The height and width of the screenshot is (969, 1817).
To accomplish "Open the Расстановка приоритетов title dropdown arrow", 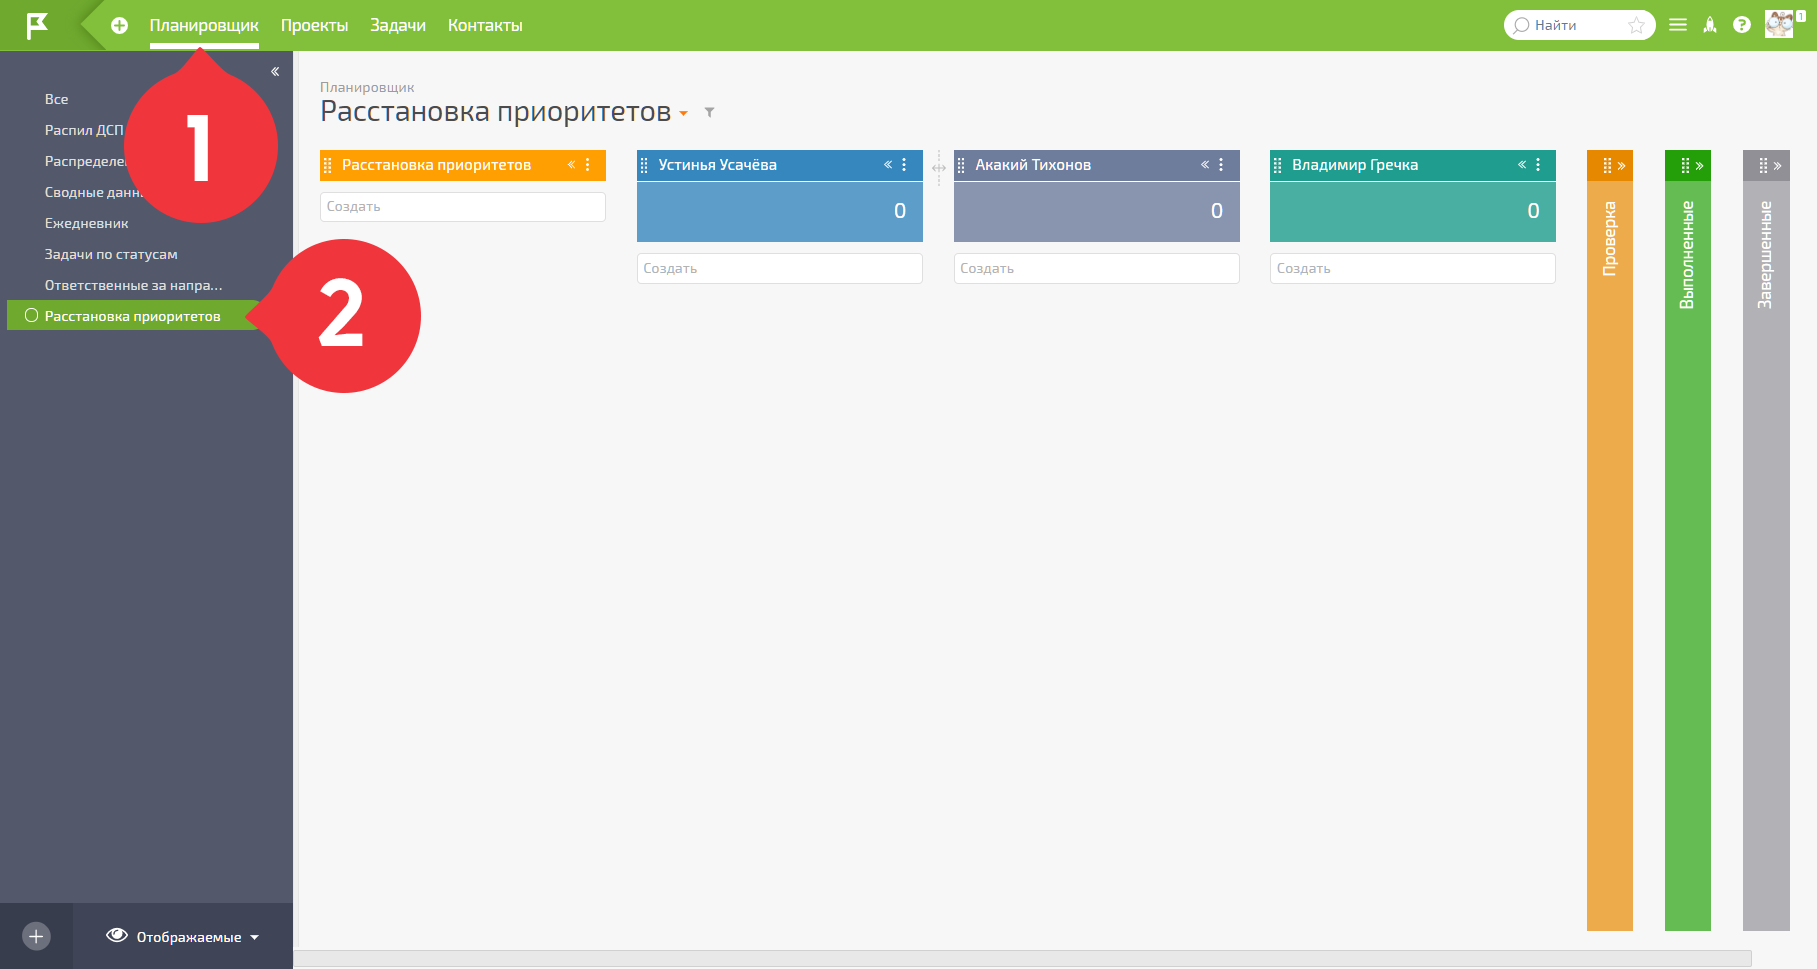I will [x=684, y=114].
